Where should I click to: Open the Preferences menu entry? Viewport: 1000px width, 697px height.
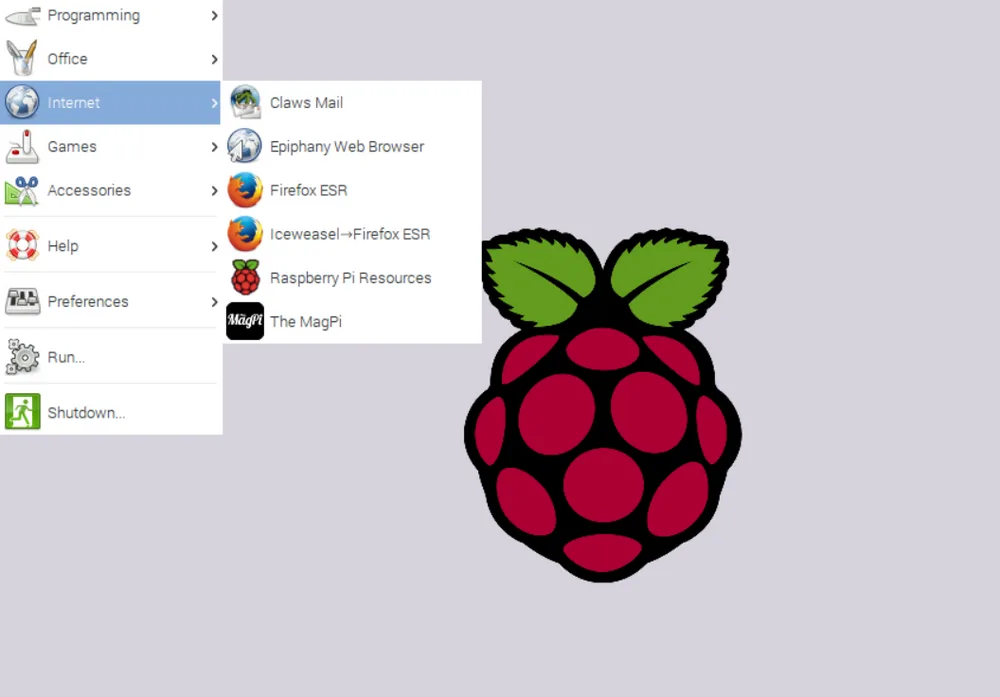[x=111, y=301]
